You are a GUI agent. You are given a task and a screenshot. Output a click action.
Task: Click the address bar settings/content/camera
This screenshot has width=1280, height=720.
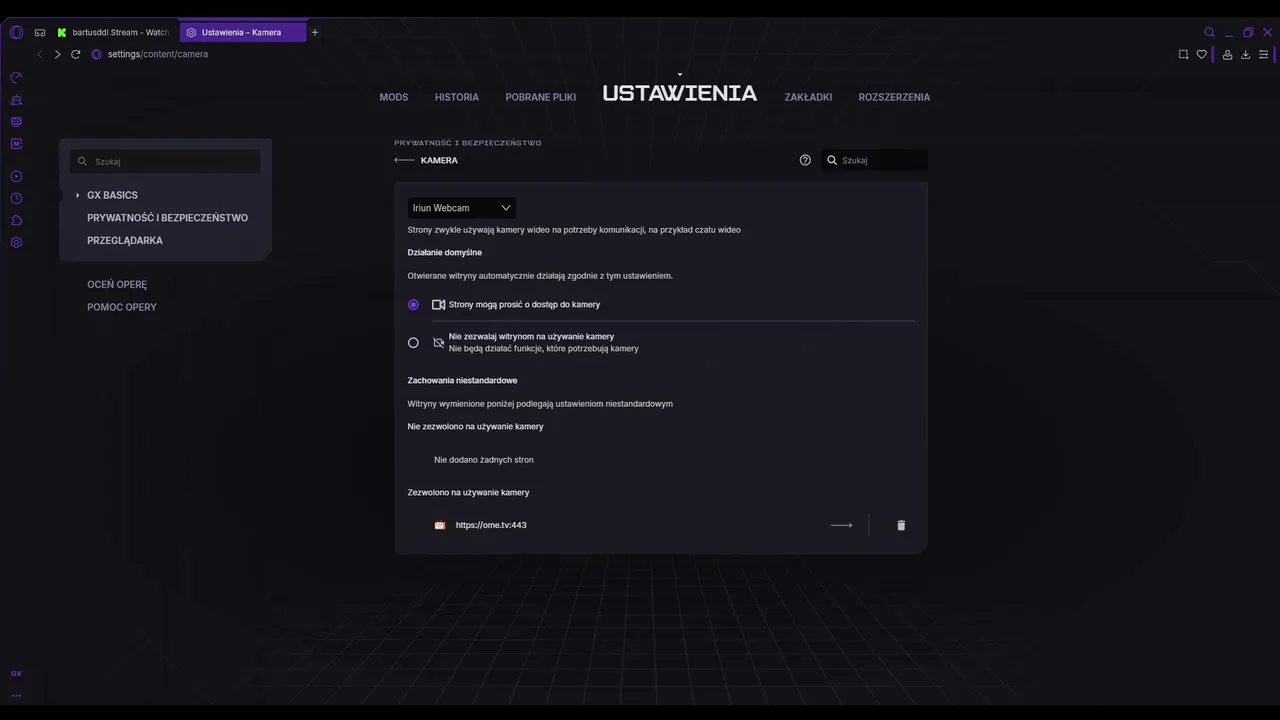tap(158, 54)
